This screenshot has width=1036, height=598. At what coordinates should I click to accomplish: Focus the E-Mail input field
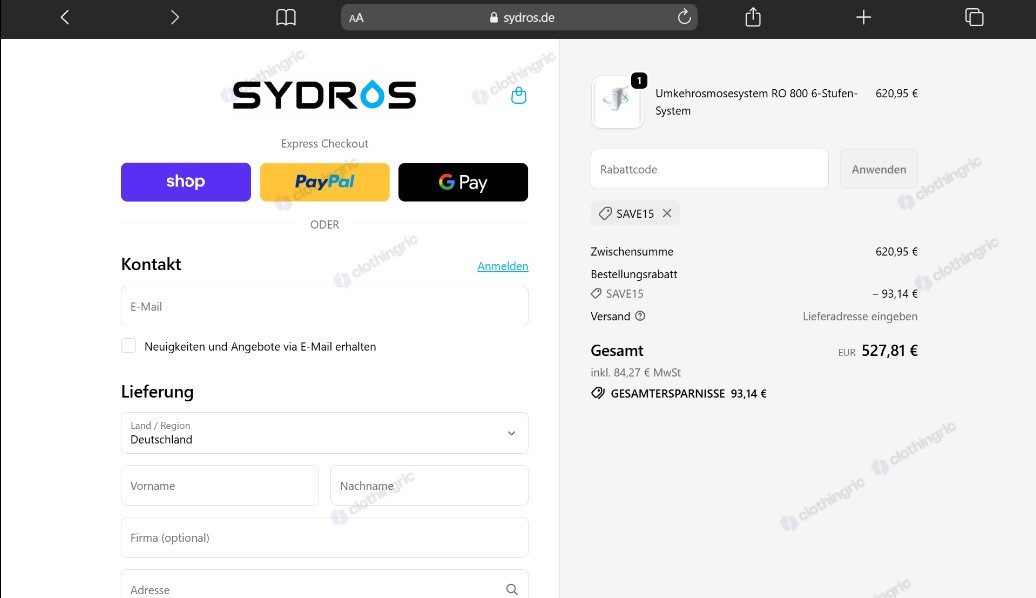click(x=324, y=307)
